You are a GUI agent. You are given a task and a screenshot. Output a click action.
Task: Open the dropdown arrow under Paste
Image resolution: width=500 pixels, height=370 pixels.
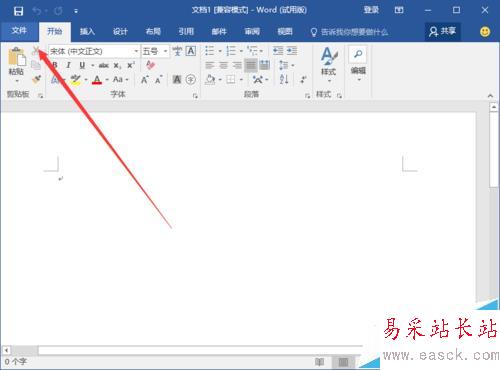tap(17, 81)
